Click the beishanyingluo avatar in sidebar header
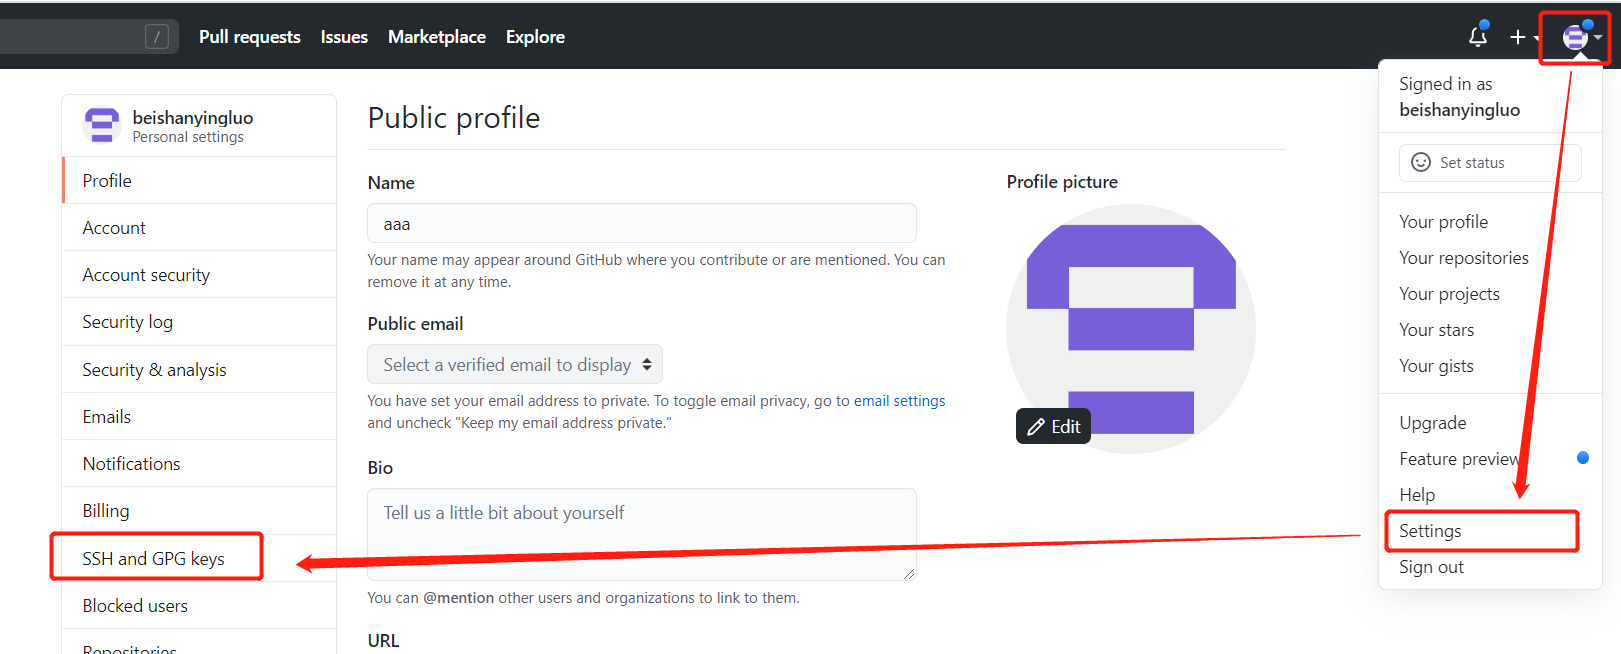1621x654 pixels. coord(102,126)
